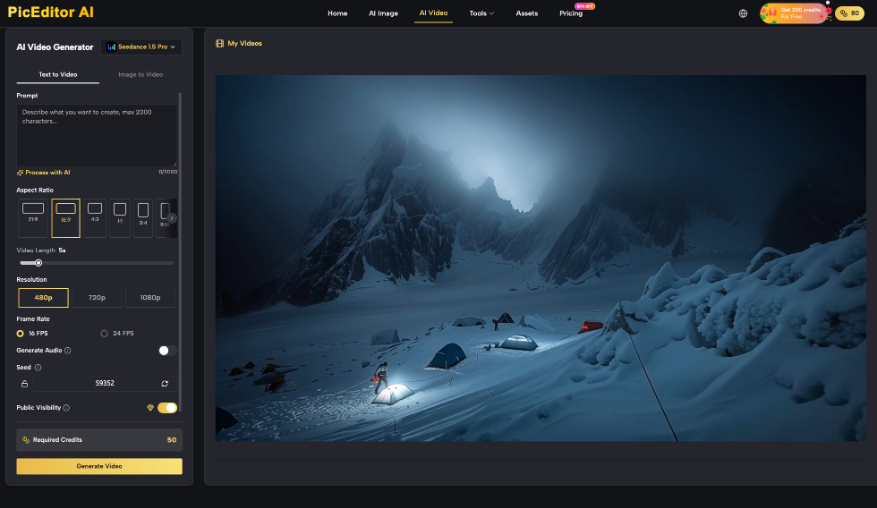Click the Generate Audio info icon
The image size is (877, 508).
[x=68, y=351]
